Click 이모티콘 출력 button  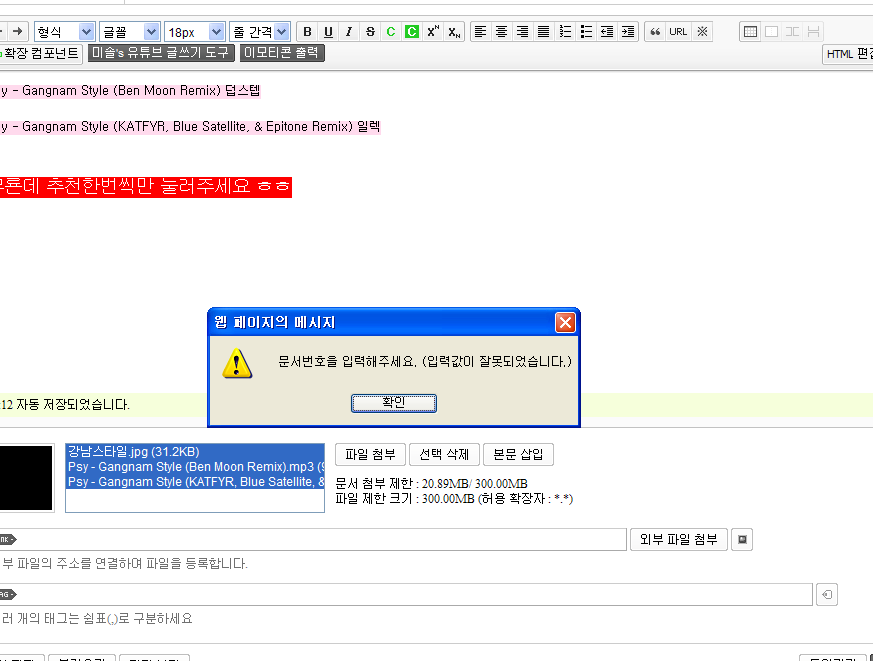point(282,53)
